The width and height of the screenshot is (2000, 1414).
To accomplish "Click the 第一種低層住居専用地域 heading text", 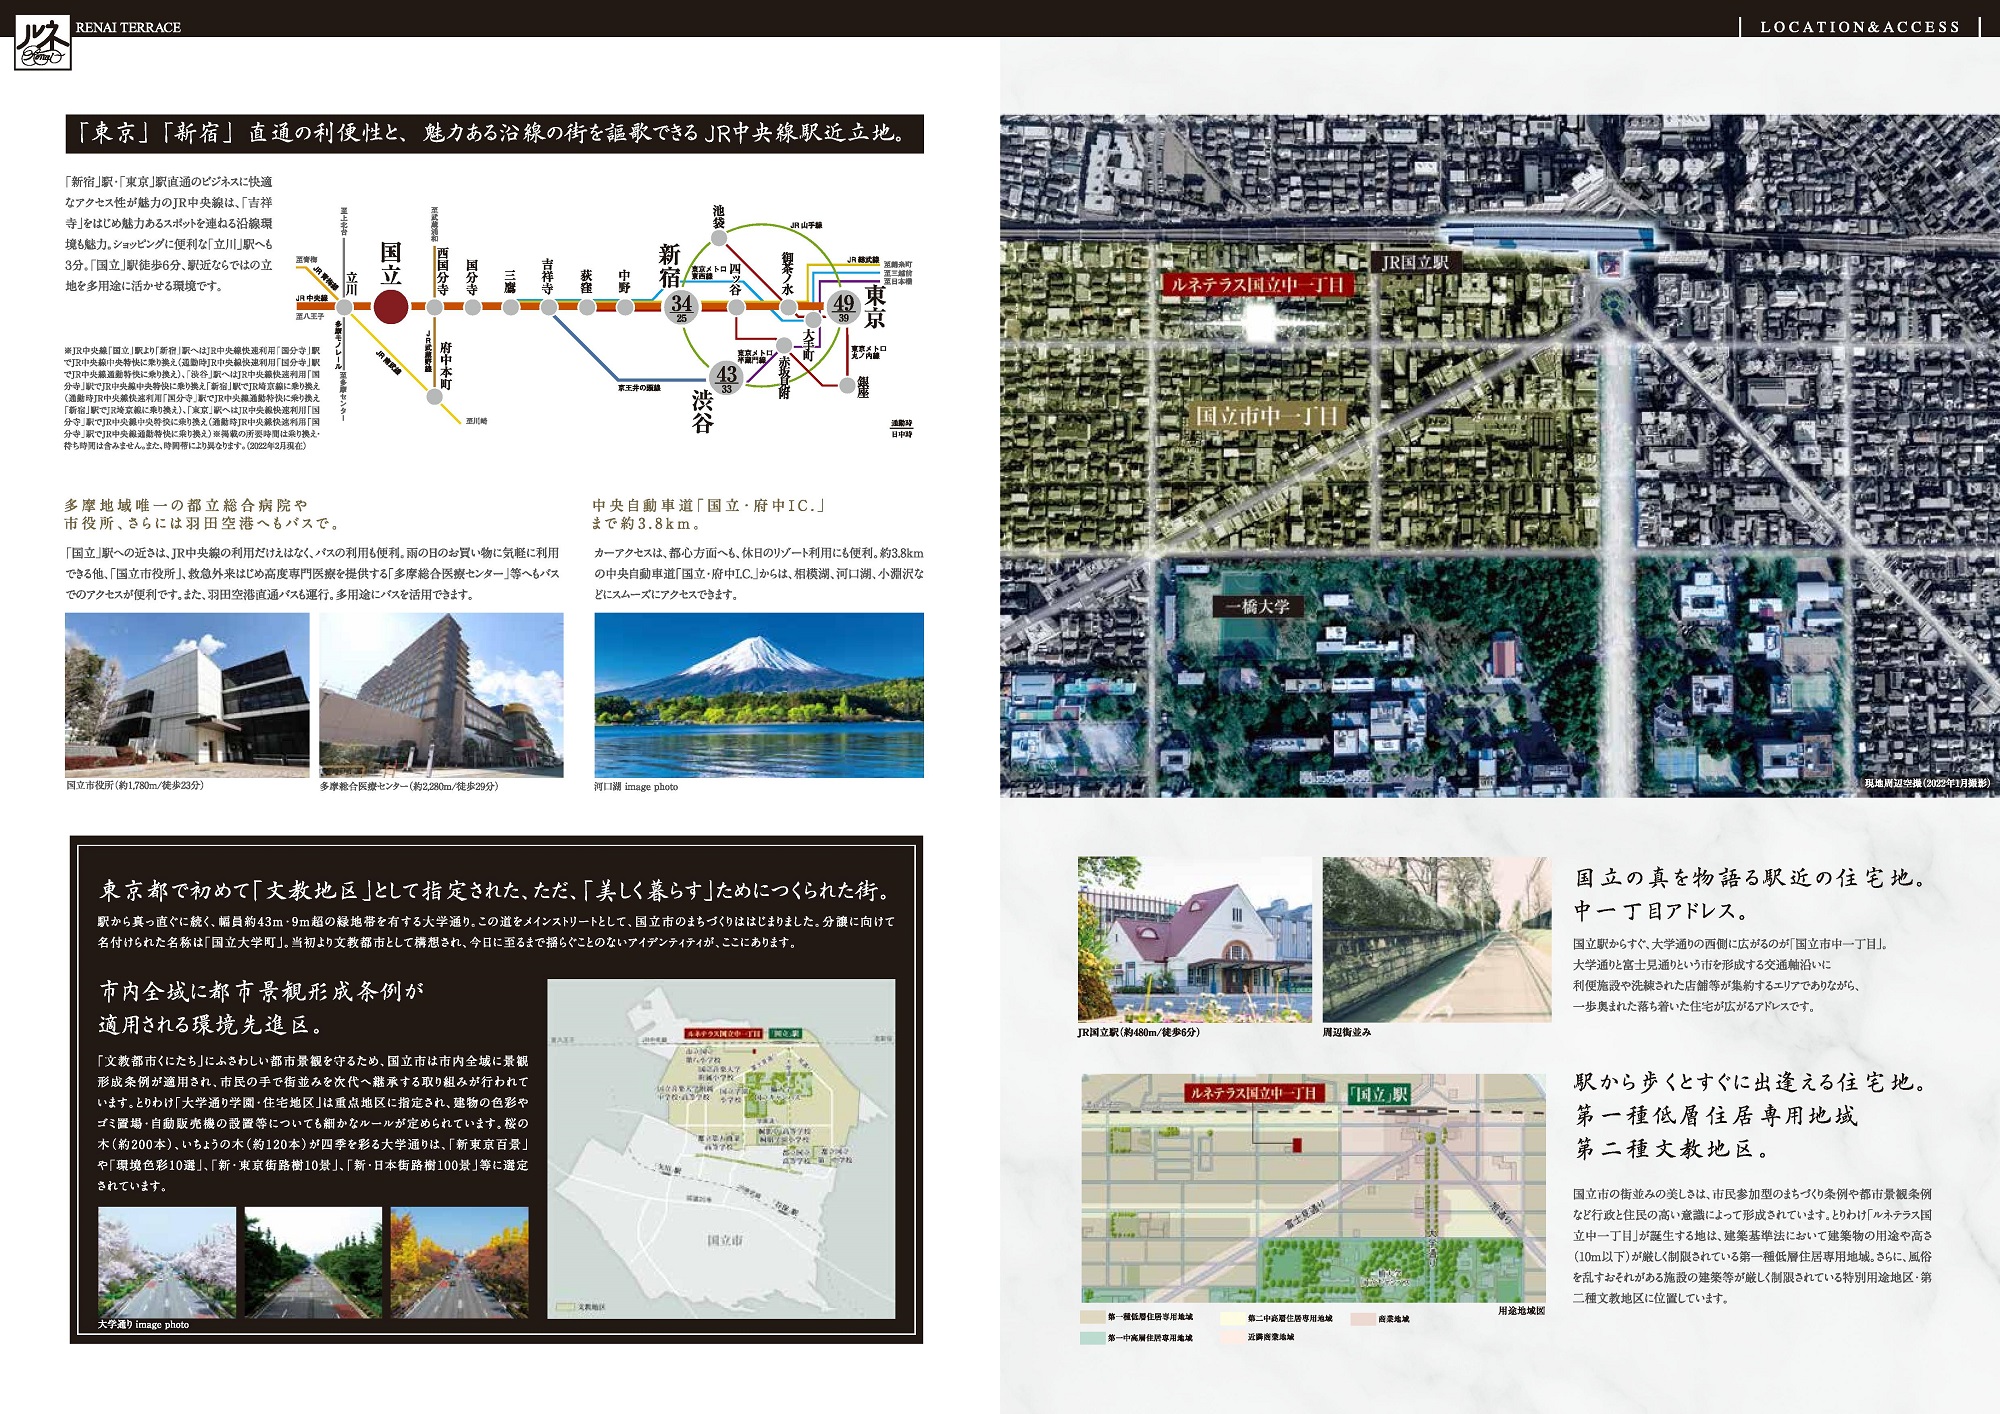I will pos(1717,1116).
